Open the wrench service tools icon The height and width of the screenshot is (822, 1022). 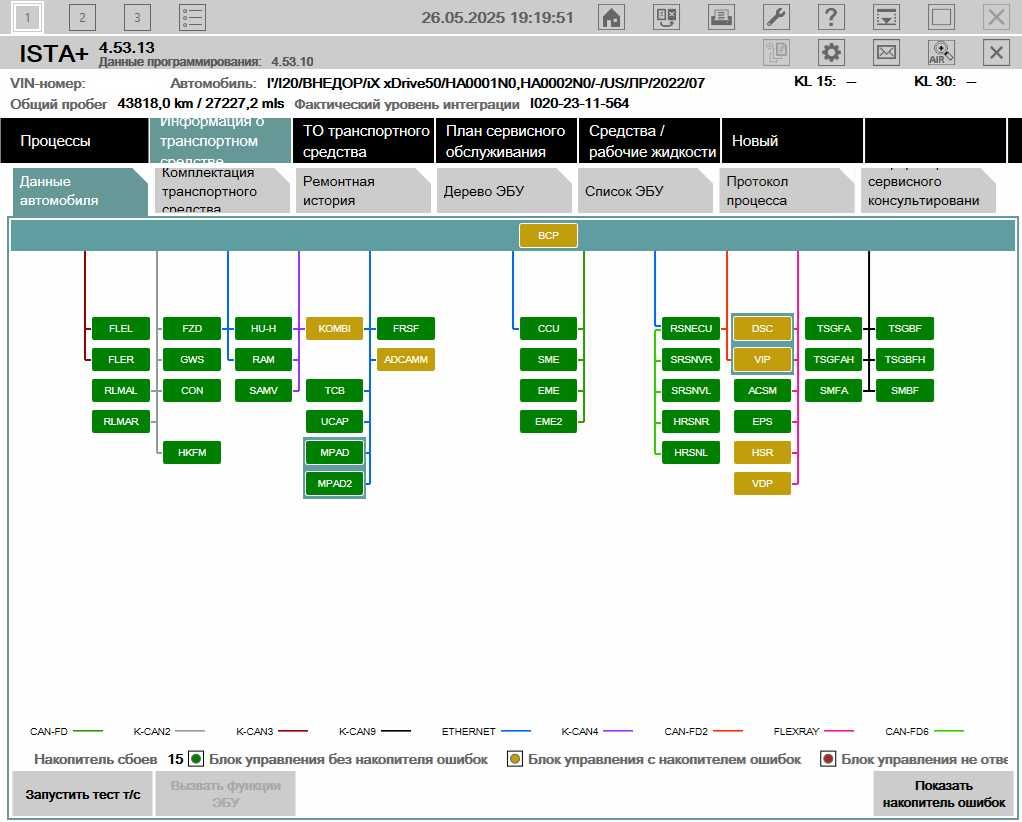776,17
